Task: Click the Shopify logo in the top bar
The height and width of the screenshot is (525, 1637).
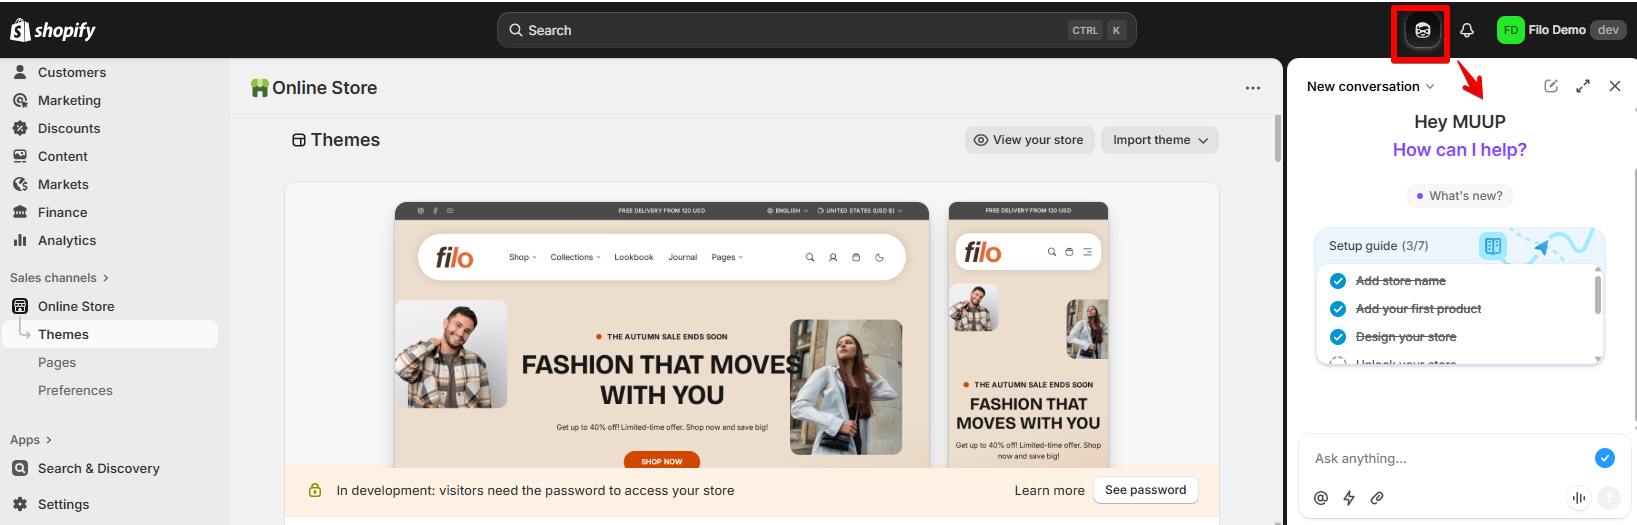Action: click(x=53, y=30)
